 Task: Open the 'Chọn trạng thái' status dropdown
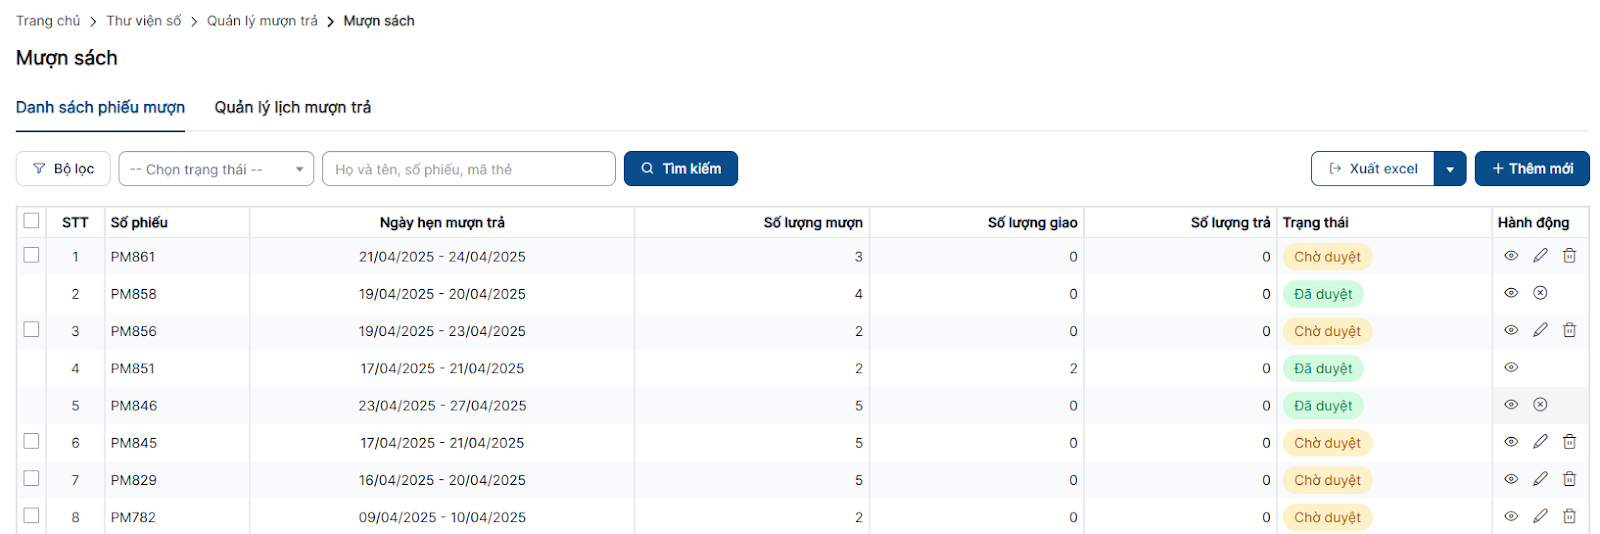pos(216,169)
